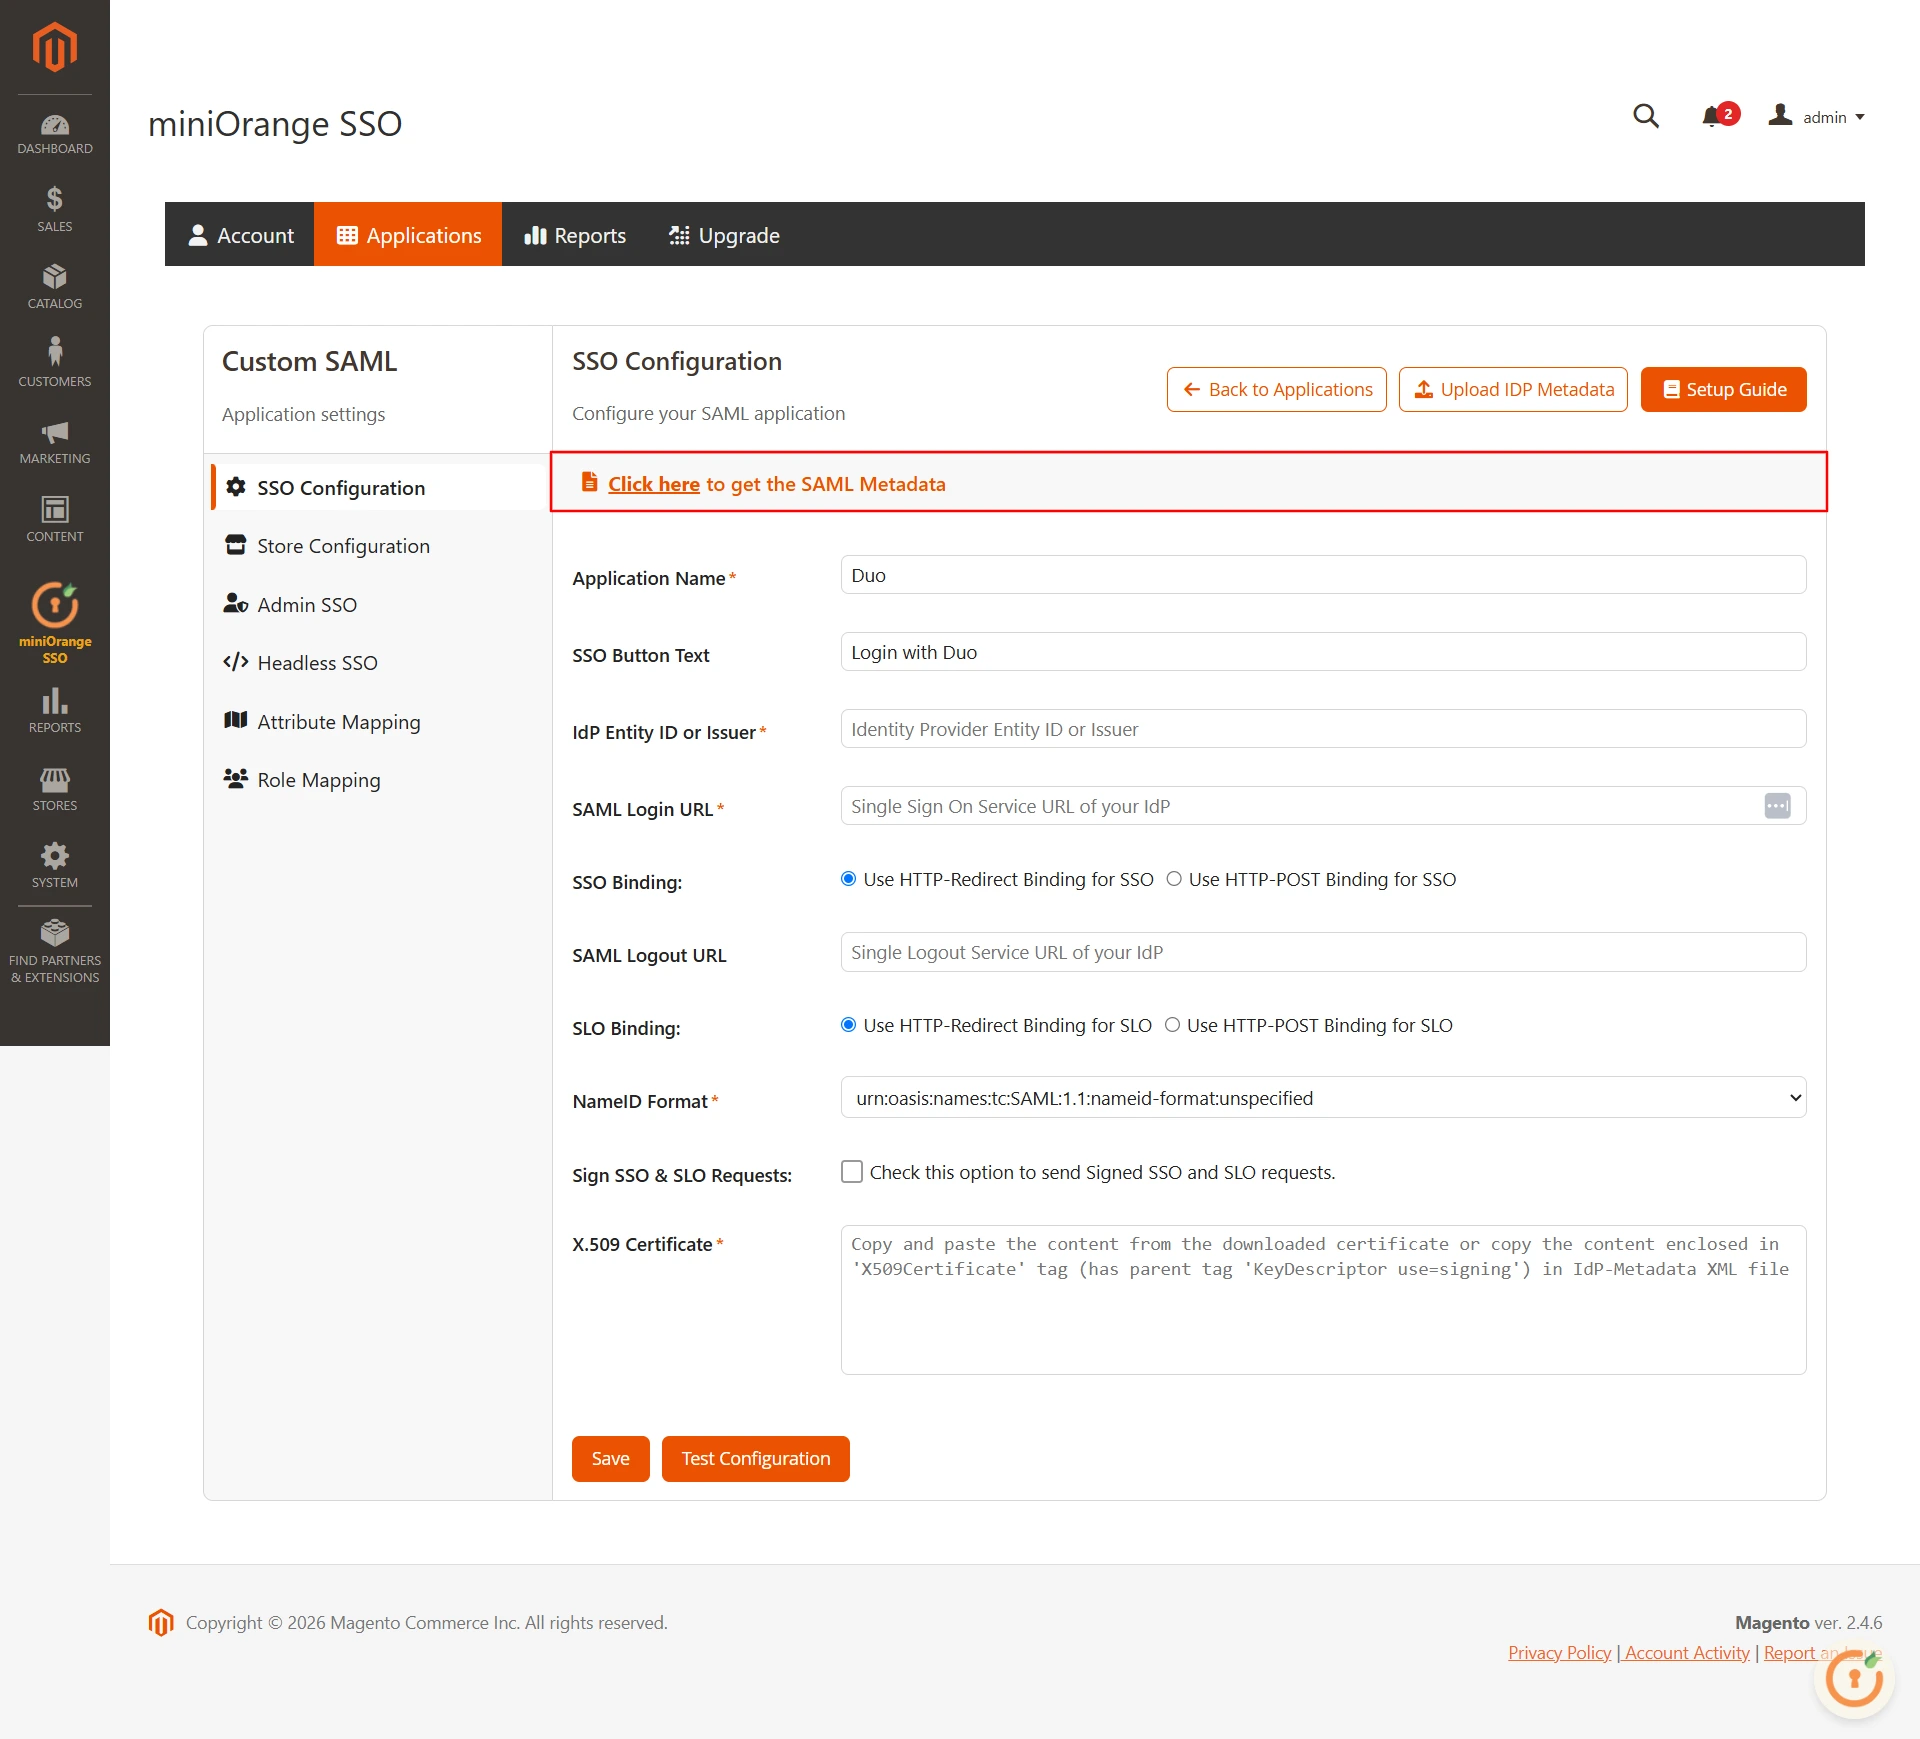This screenshot has width=1920, height=1739.
Task: Open the admin user dropdown
Action: coord(1816,117)
